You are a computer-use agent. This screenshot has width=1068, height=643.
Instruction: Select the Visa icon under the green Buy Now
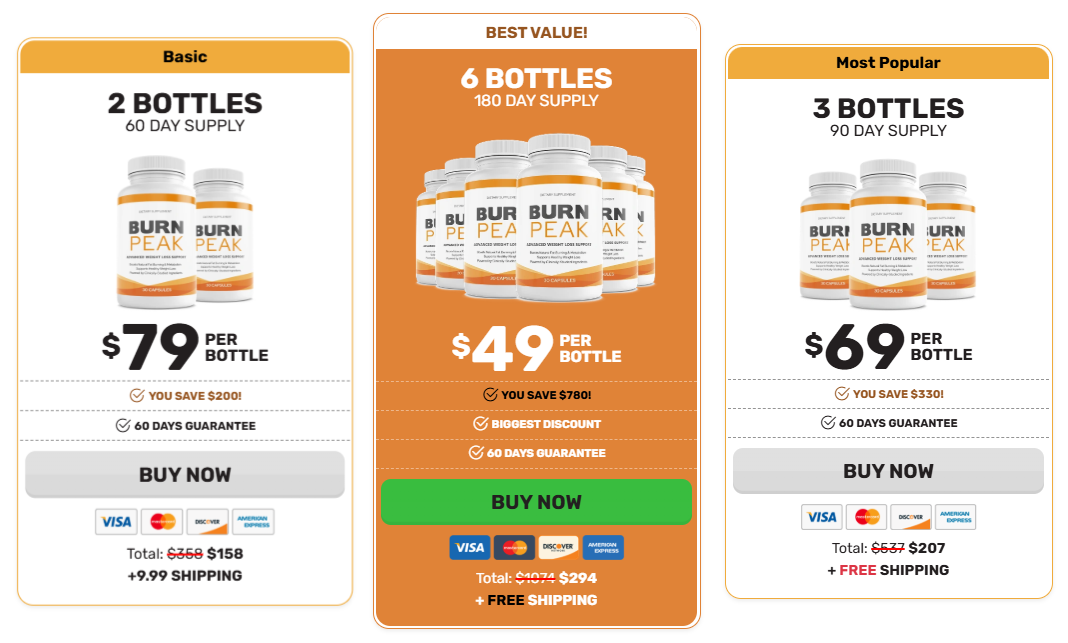(470, 547)
